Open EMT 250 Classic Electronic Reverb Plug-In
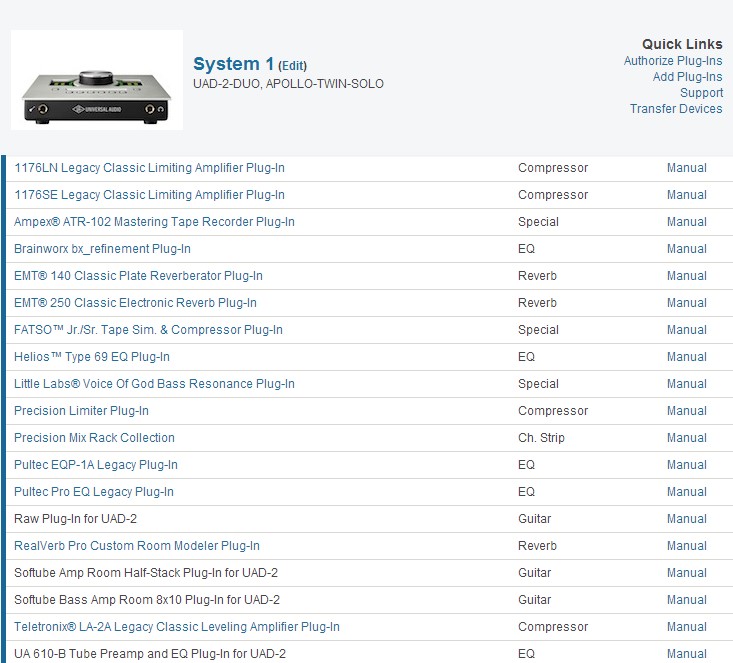733x663 pixels. 136,303
